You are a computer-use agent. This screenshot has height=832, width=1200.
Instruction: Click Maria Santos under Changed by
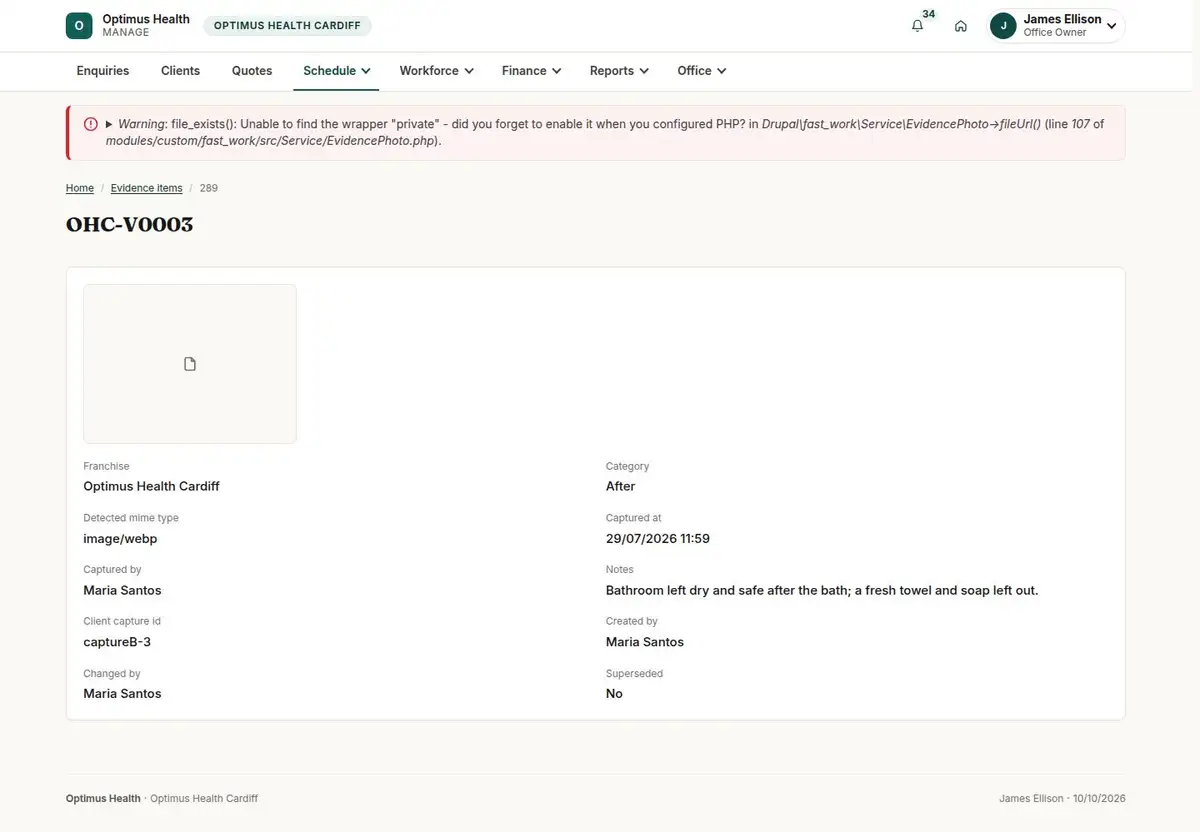[122, 694]
